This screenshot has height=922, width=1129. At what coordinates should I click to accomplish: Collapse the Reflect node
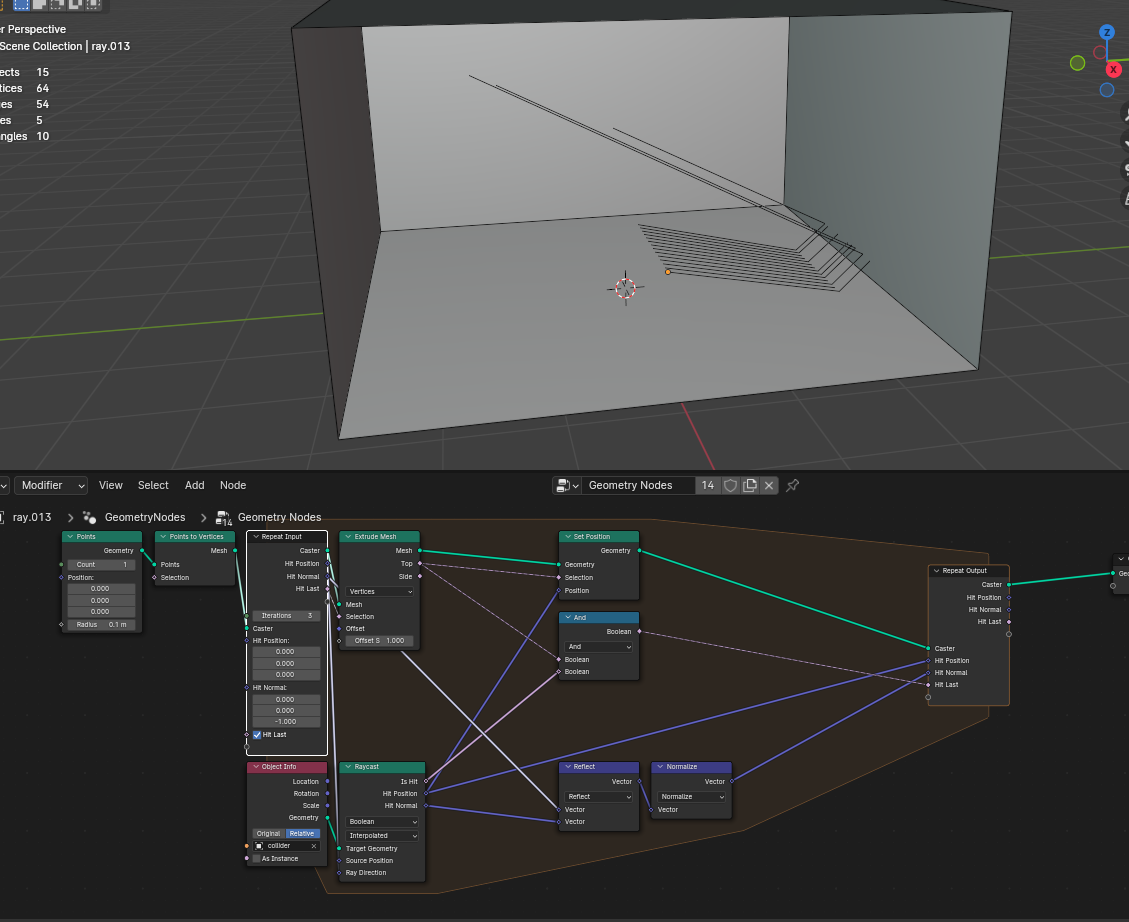tap(567, 767)
